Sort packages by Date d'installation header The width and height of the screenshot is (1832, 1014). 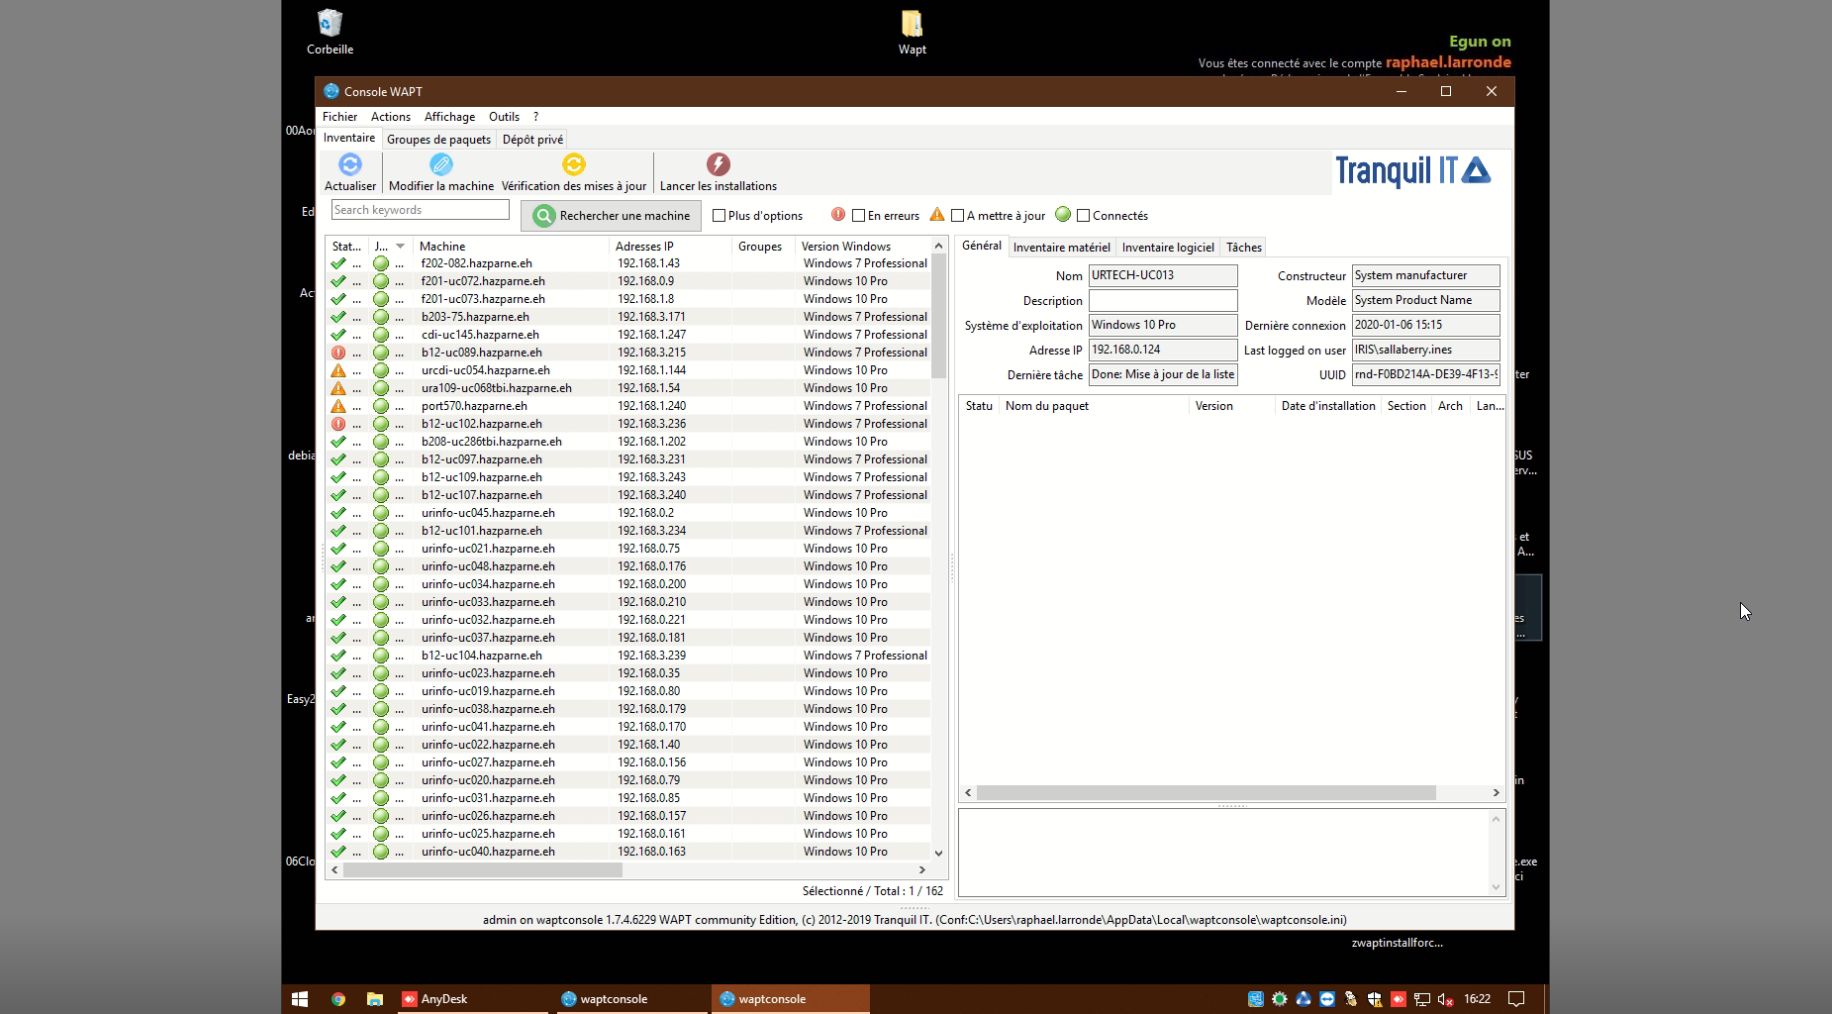(x=1328, y=406)
